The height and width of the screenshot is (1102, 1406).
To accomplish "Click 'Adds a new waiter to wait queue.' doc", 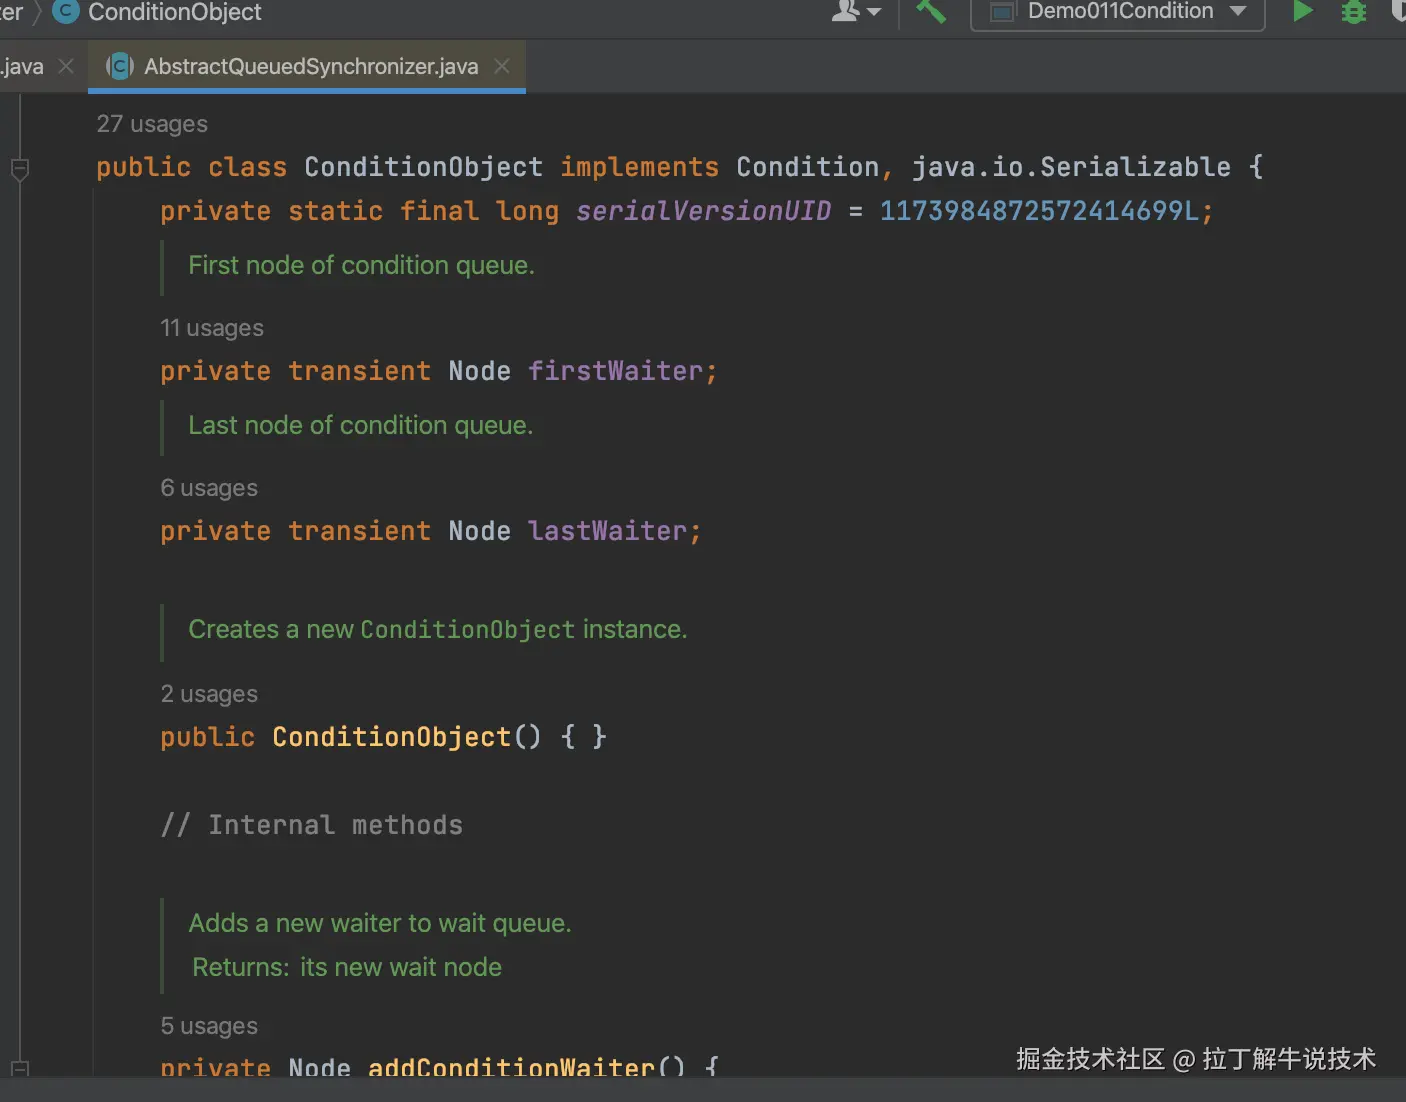I will 380,923.
